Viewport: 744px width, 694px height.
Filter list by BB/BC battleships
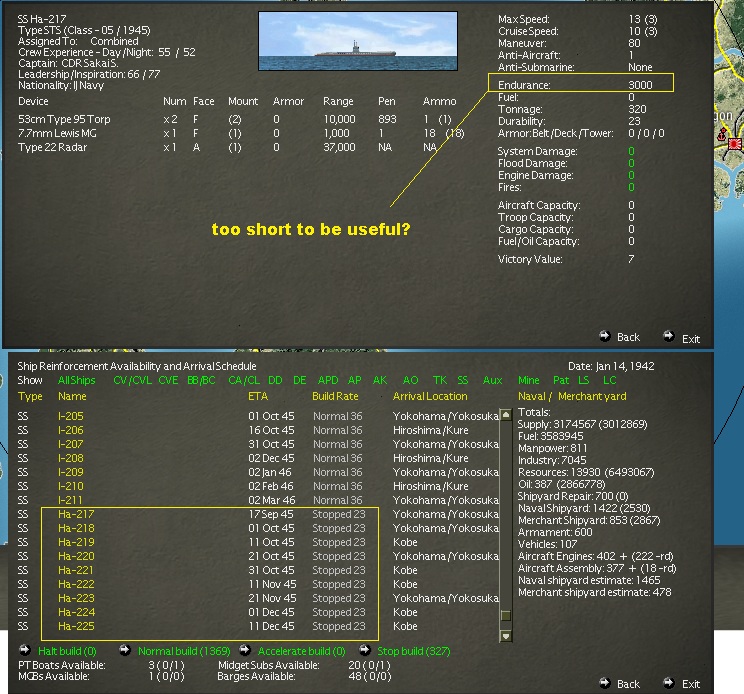(x=201, y=380)
